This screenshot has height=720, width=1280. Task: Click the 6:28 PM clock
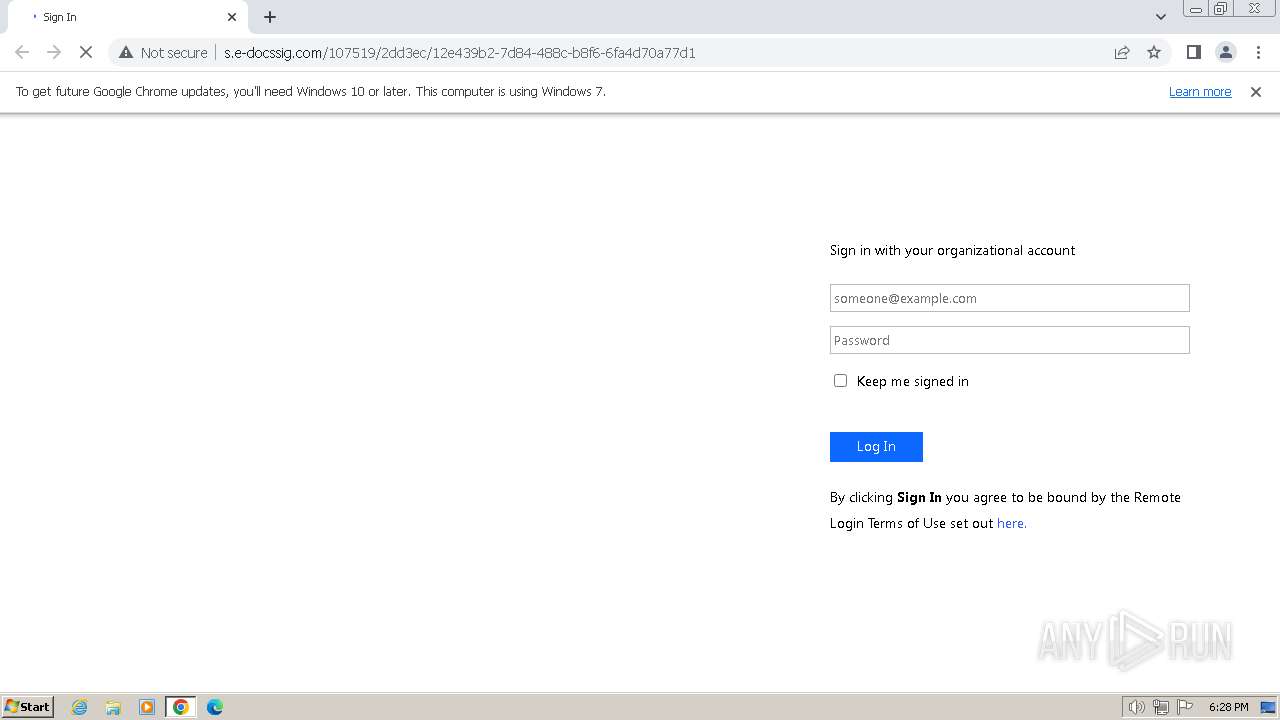coord(1228,707)
